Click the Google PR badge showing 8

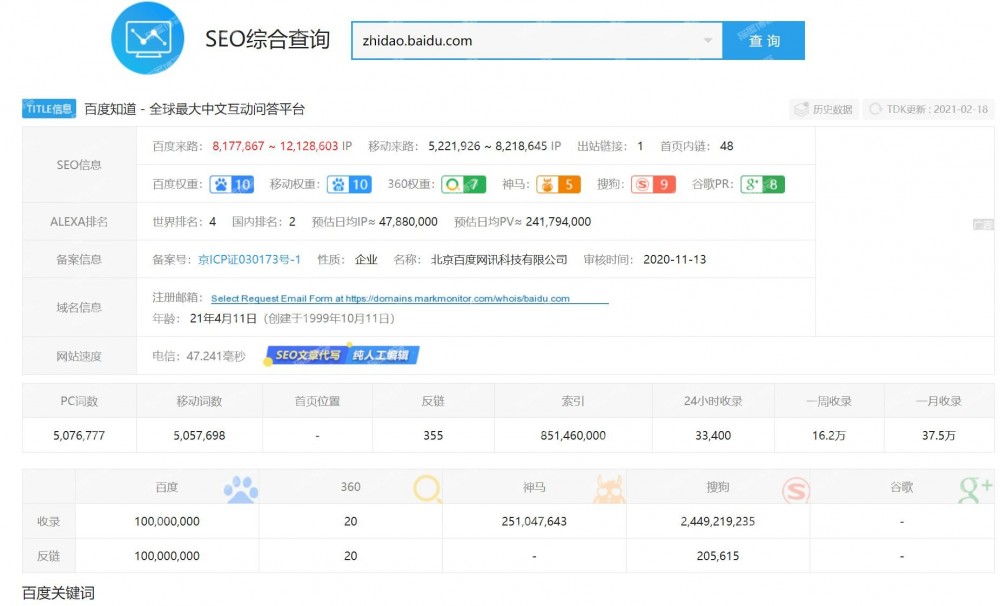coord(763,185)
